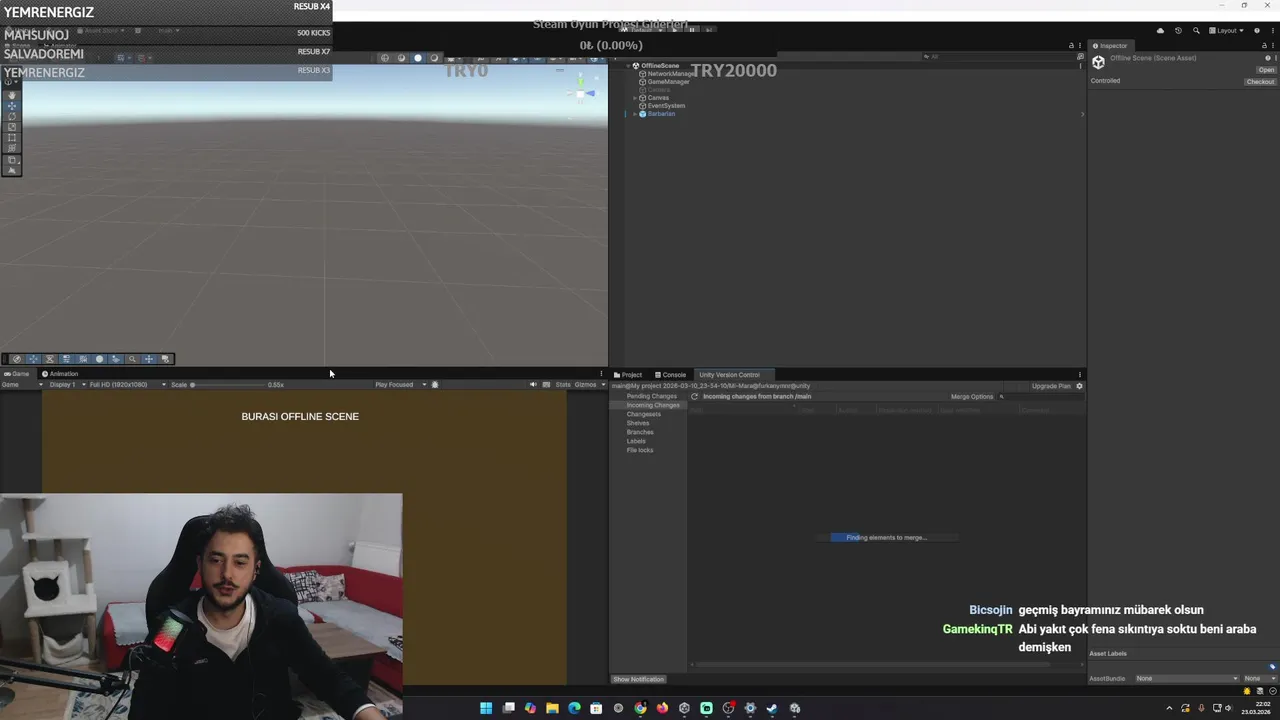Select the Inspector tab
This screenshot has width=1280, height=720.
[x=1109, y=46]
